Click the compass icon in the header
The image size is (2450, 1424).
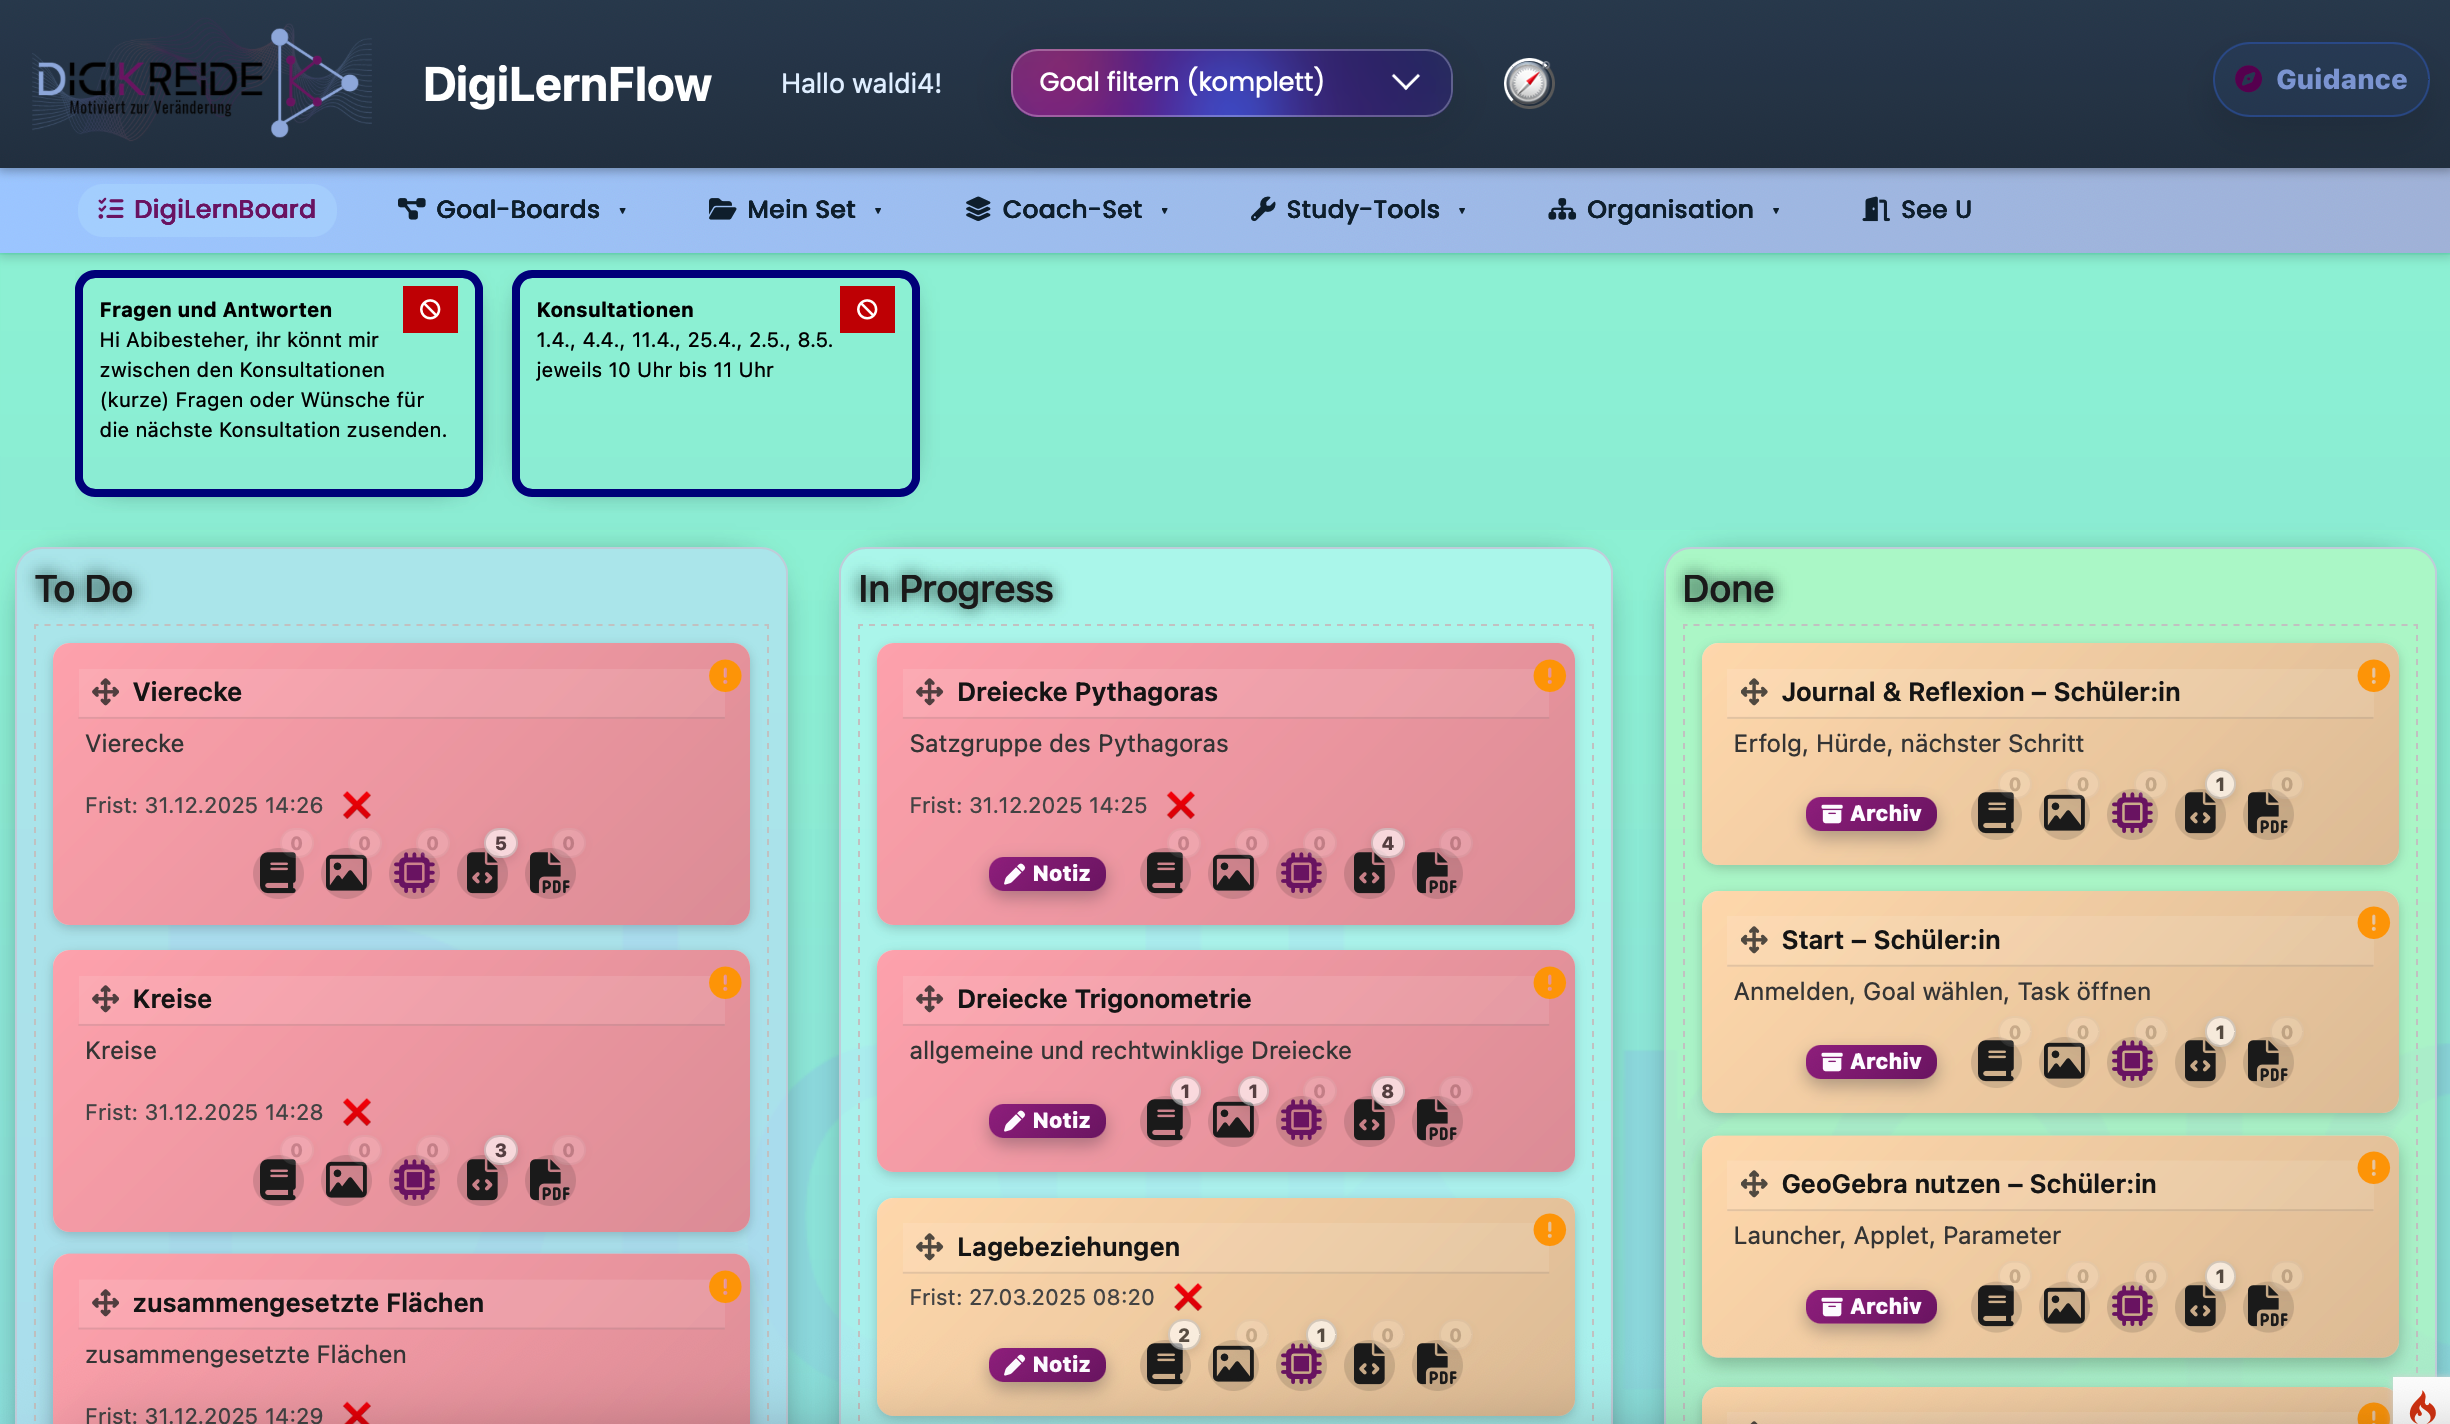[1527, 83]
